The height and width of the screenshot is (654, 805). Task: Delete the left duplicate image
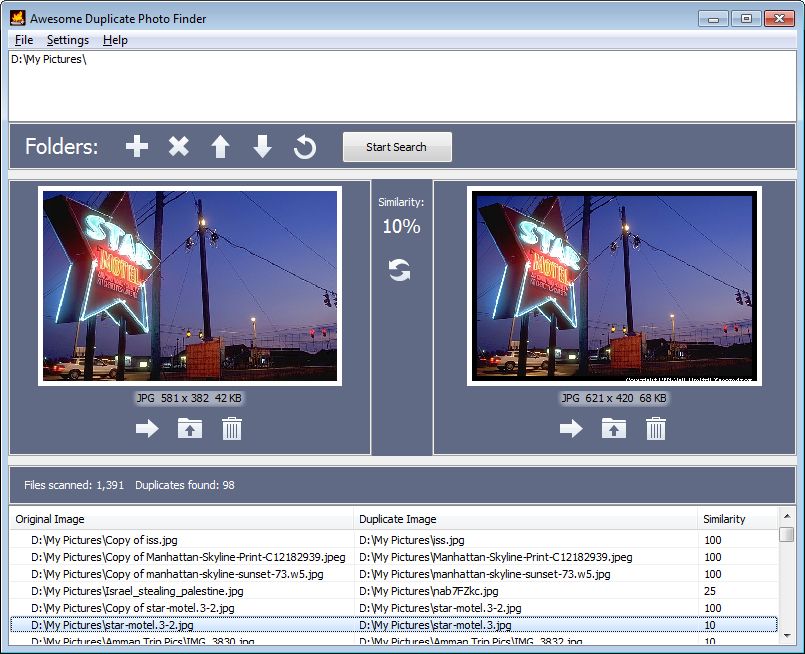(232, 428)
